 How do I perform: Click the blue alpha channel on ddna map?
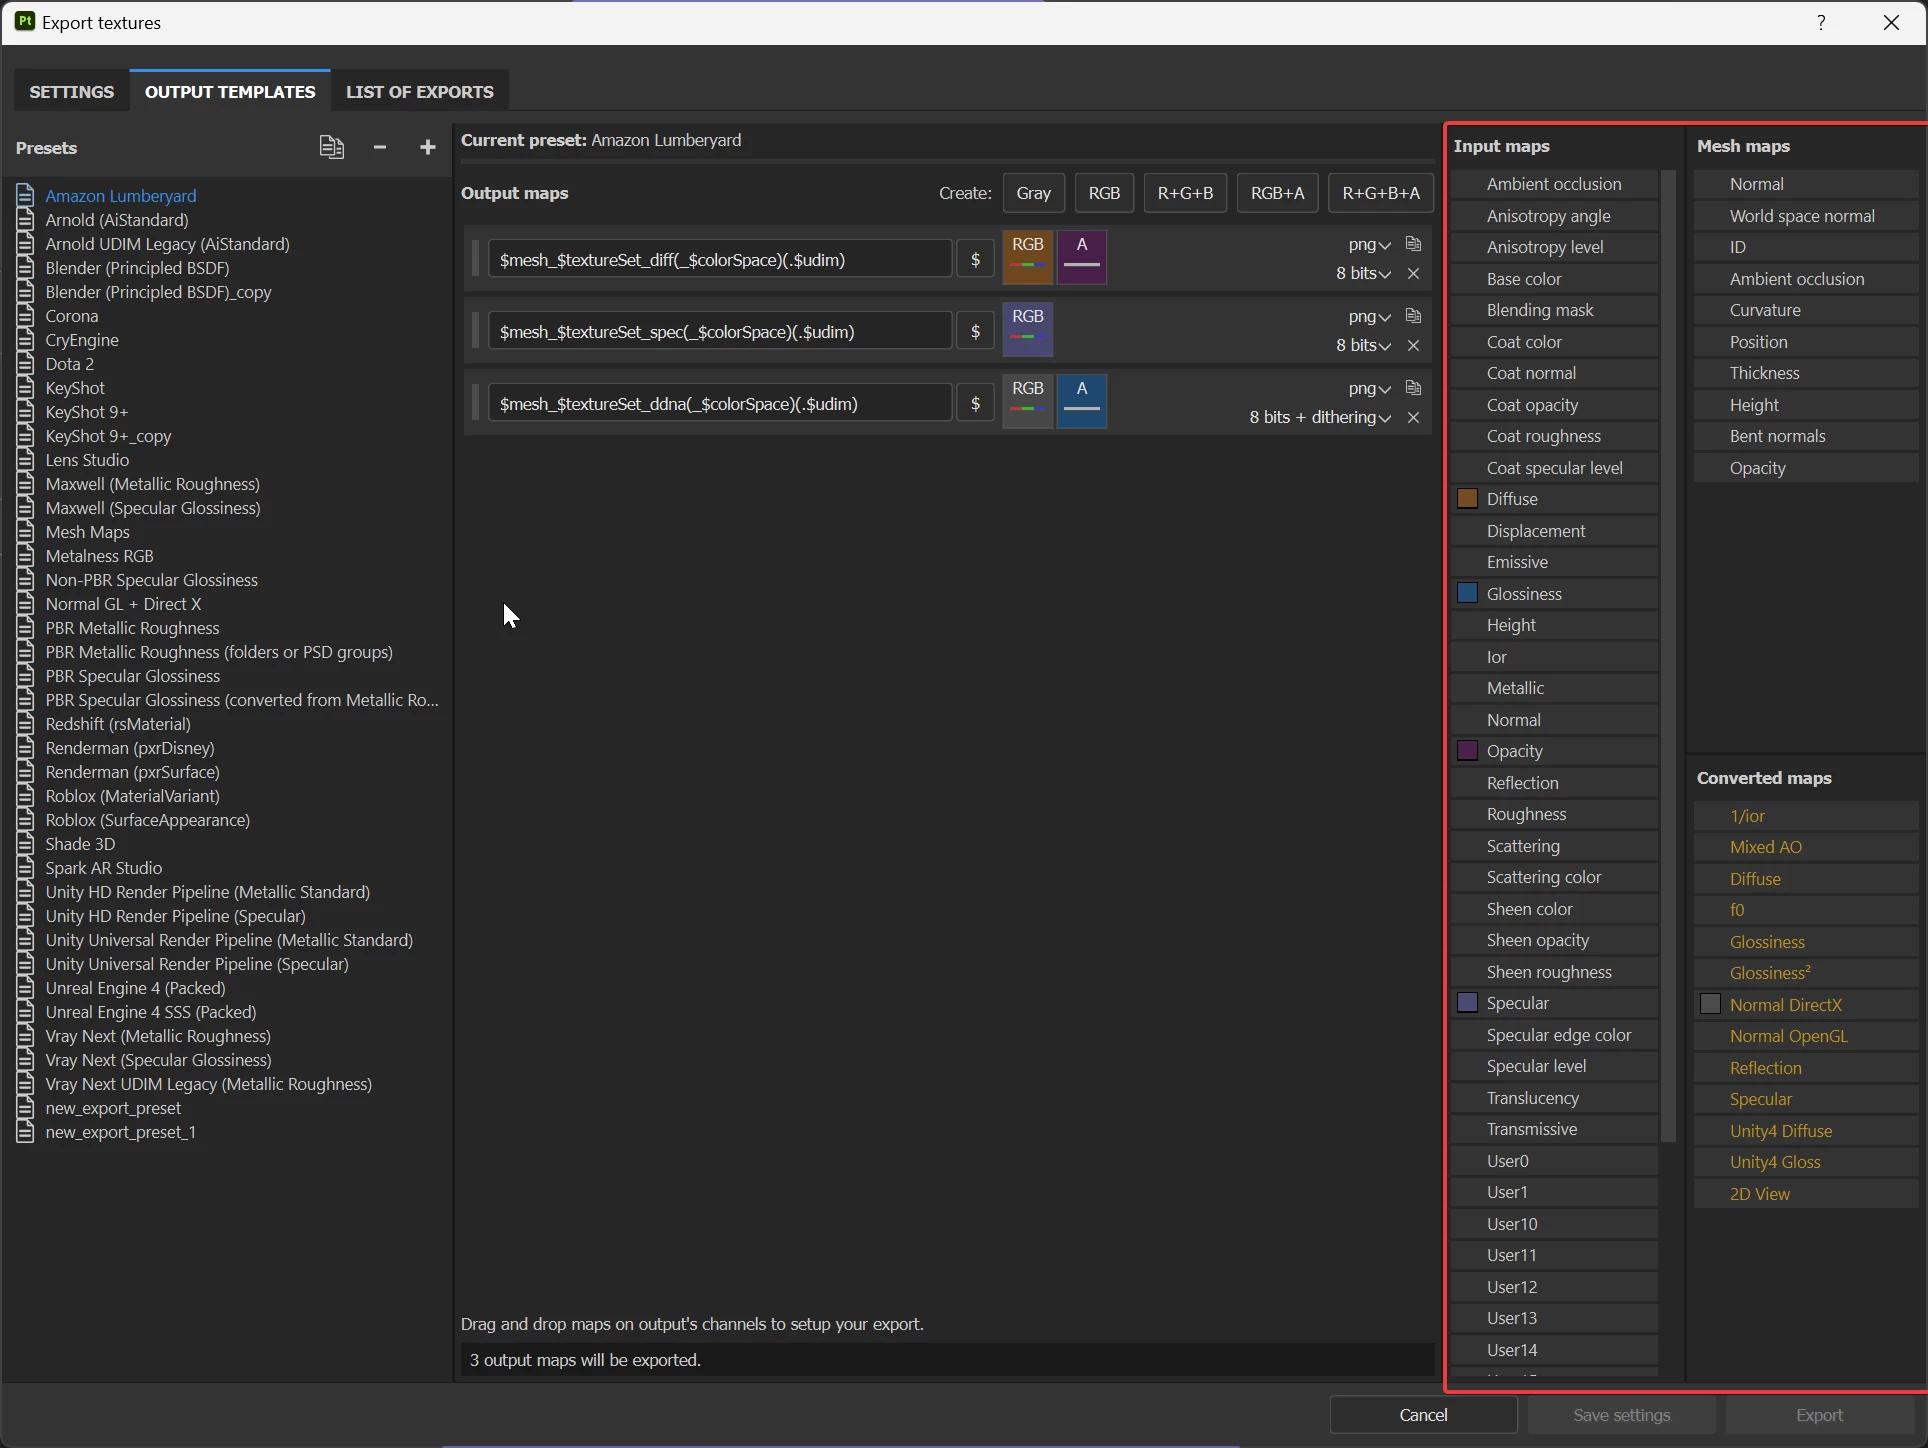[1082, 402]
